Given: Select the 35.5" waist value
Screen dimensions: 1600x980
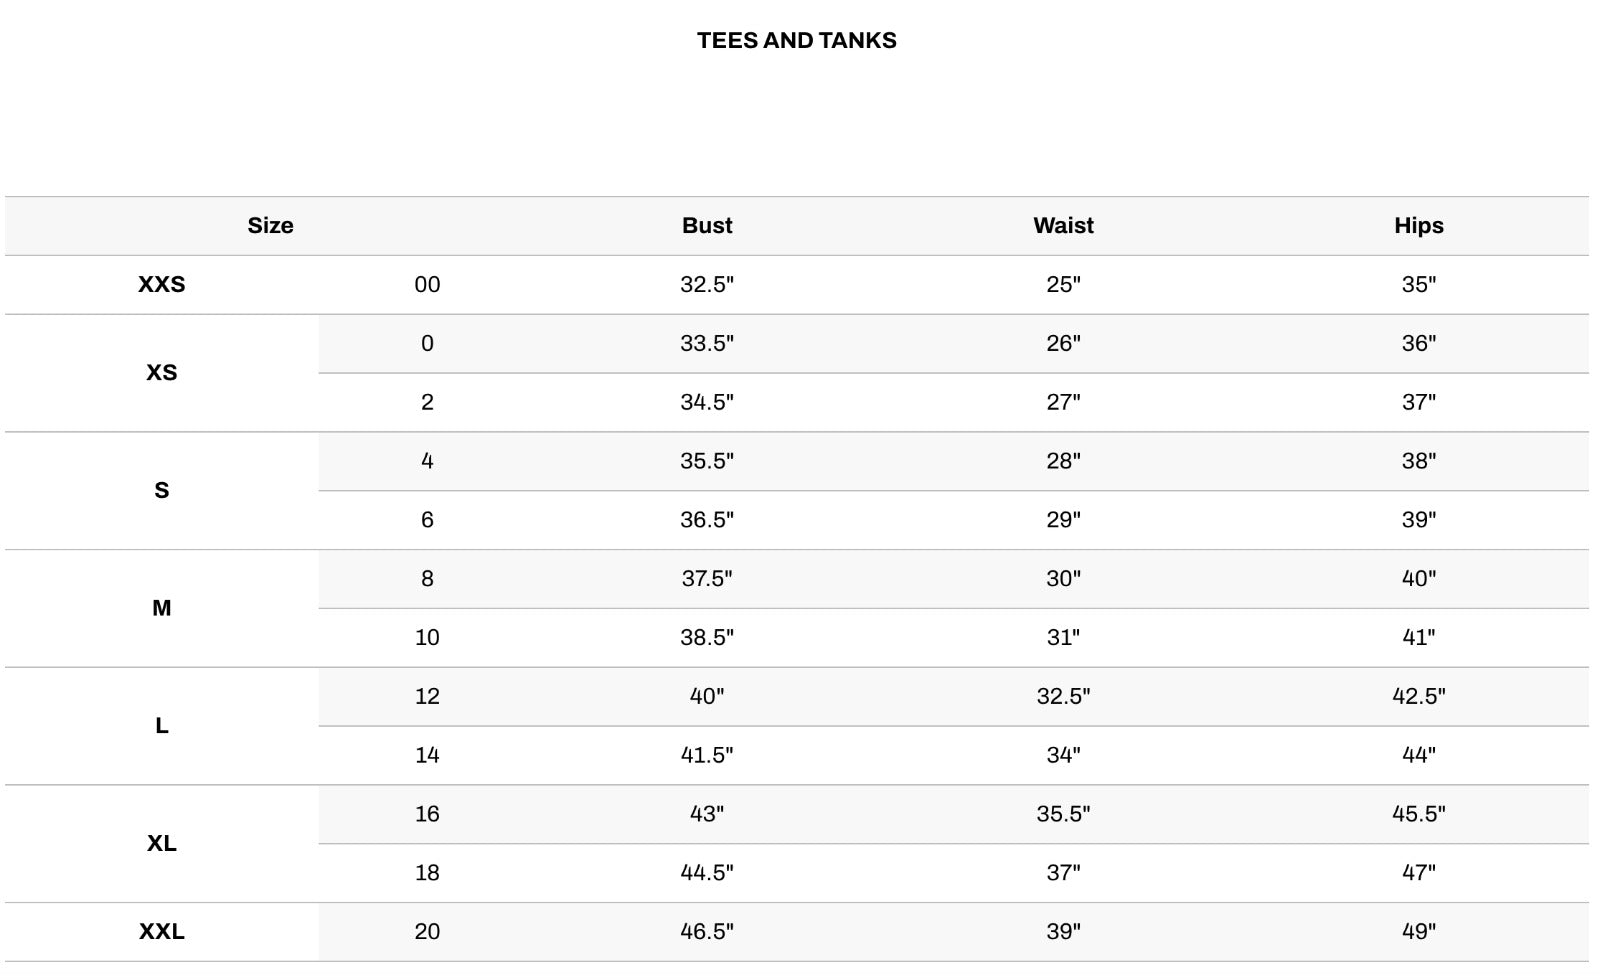Looking at the screenshot, I should (x=1063, y=814).
